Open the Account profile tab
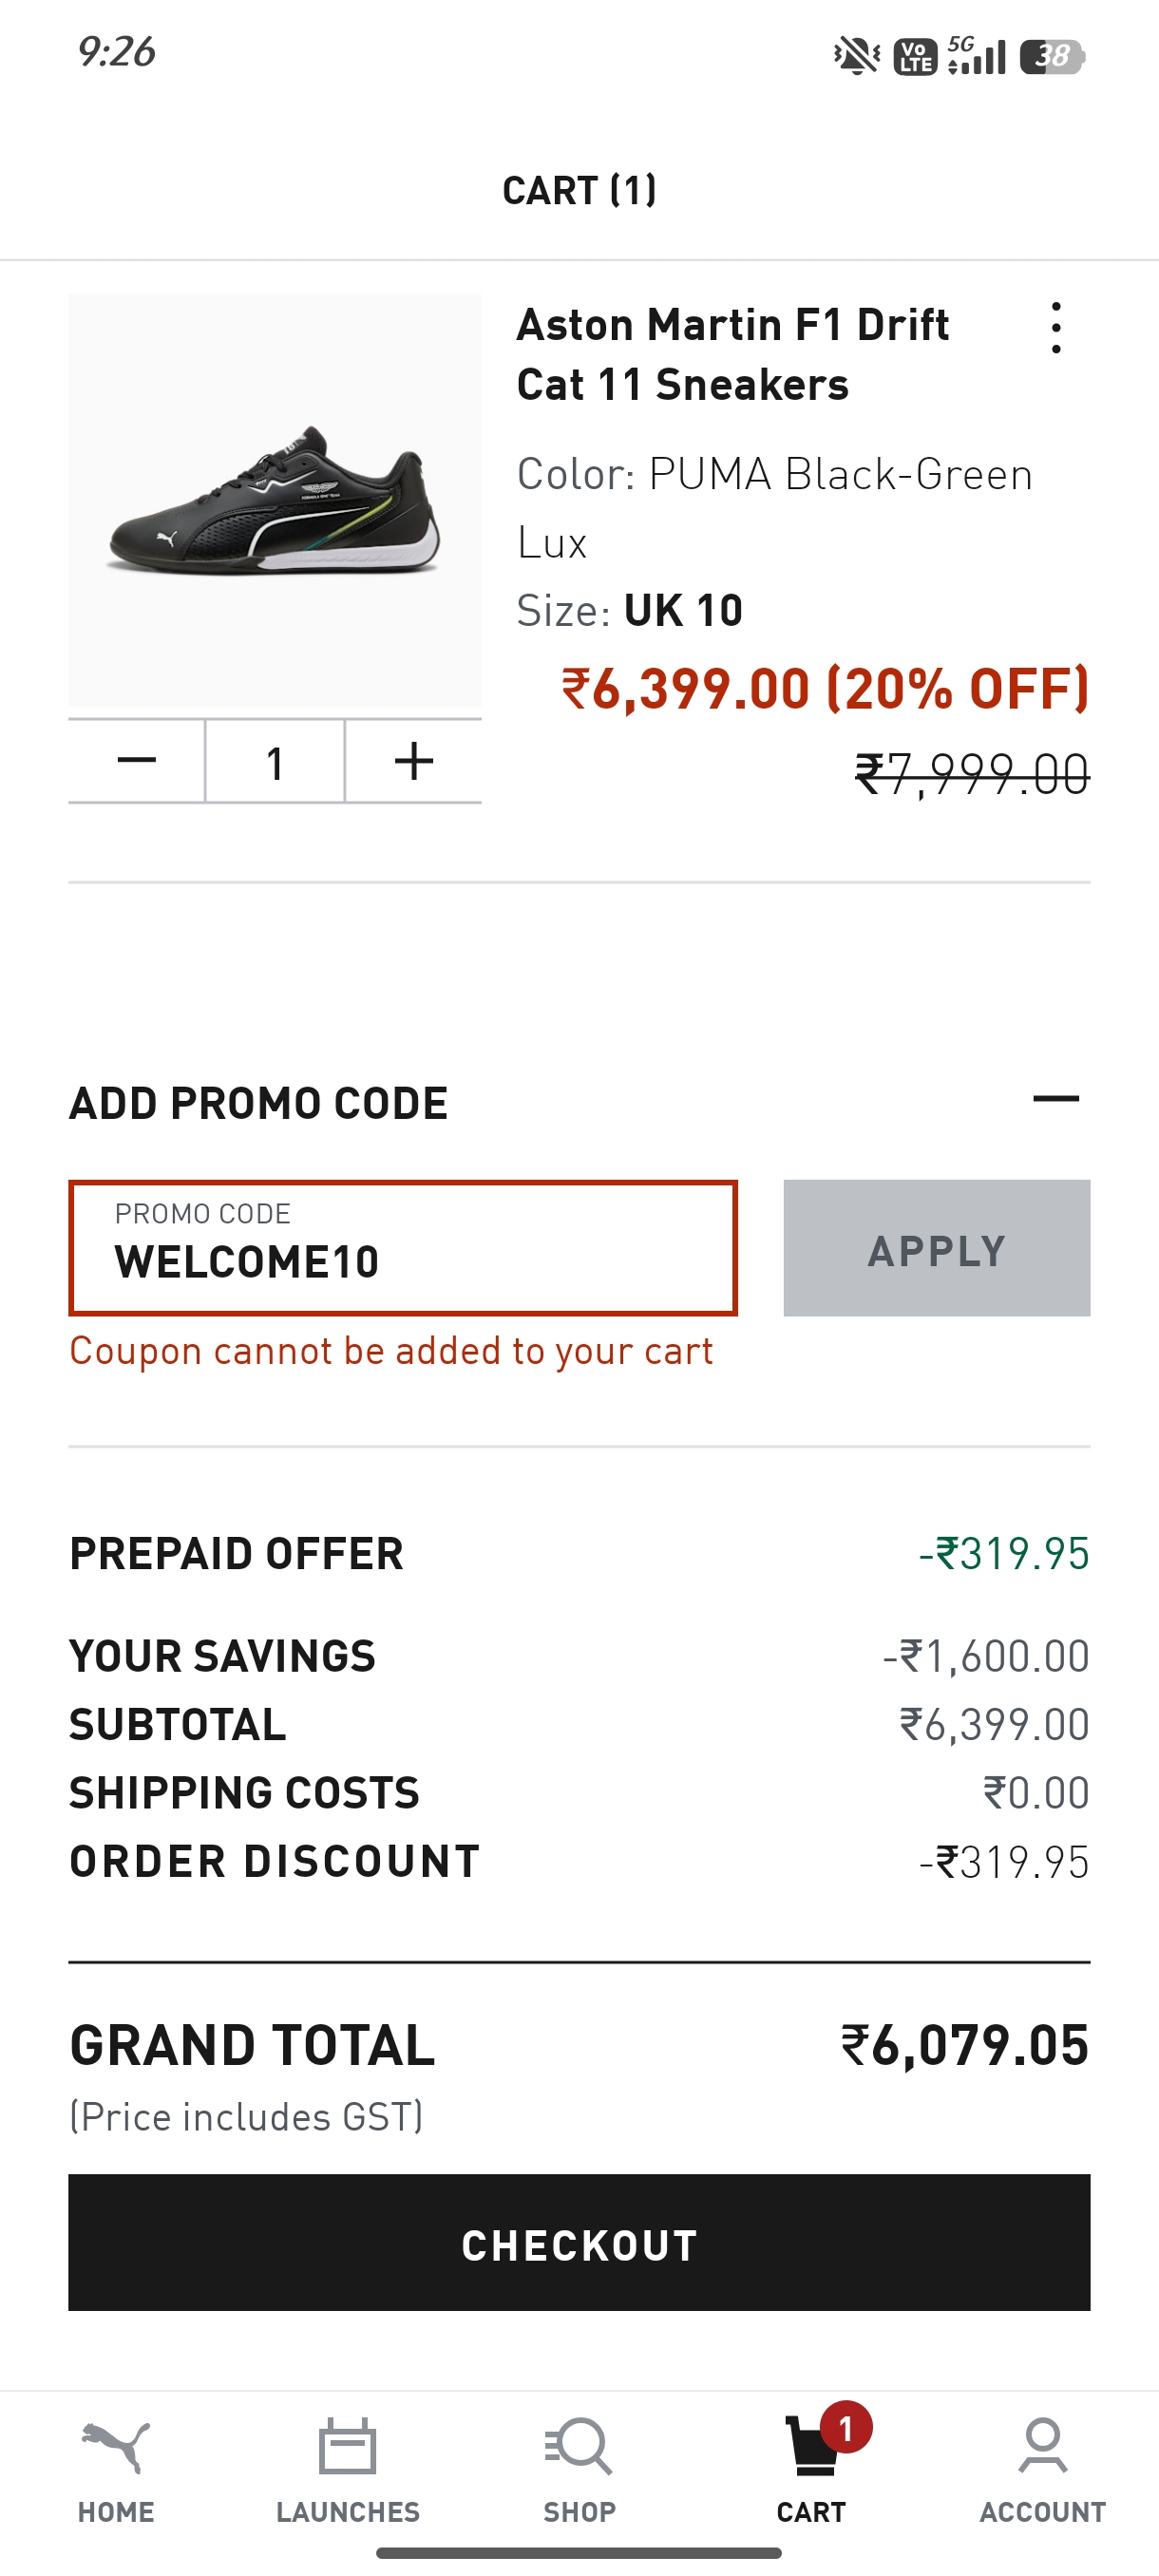Image resolution: width=1159 pixels, height=2576 pixels. click(1043, 2468)
